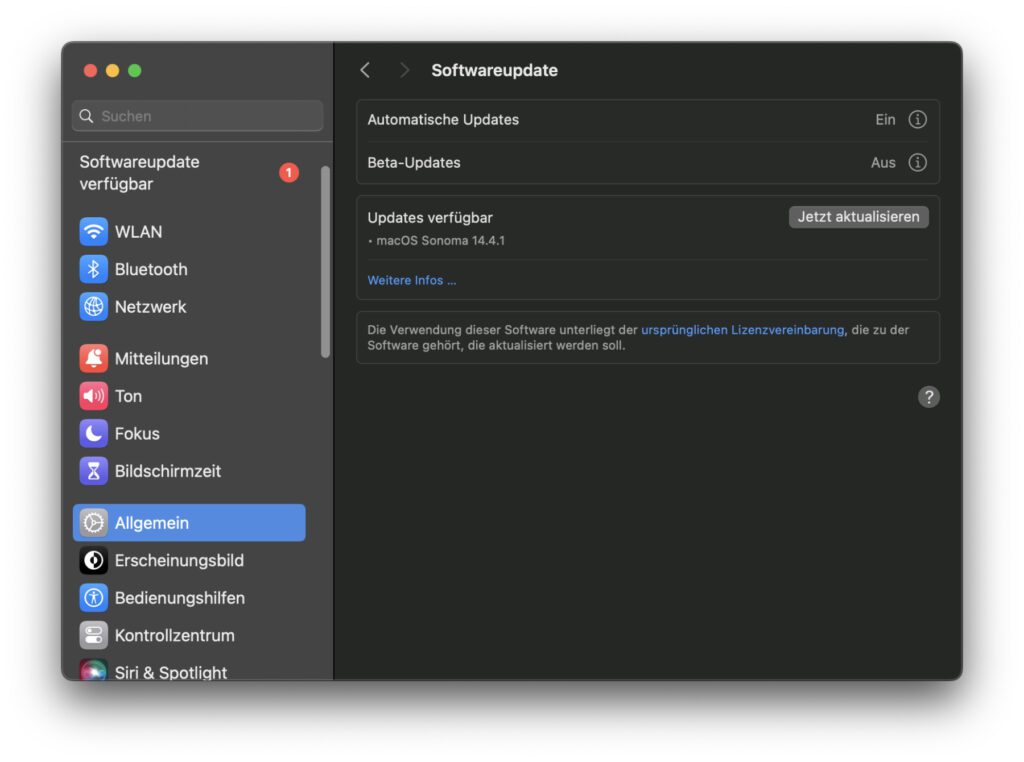1024x762 pixels.
Task: Select Bildschirmzeit hourglass icon
Action: pyautogui.click(x=94, y=471)
